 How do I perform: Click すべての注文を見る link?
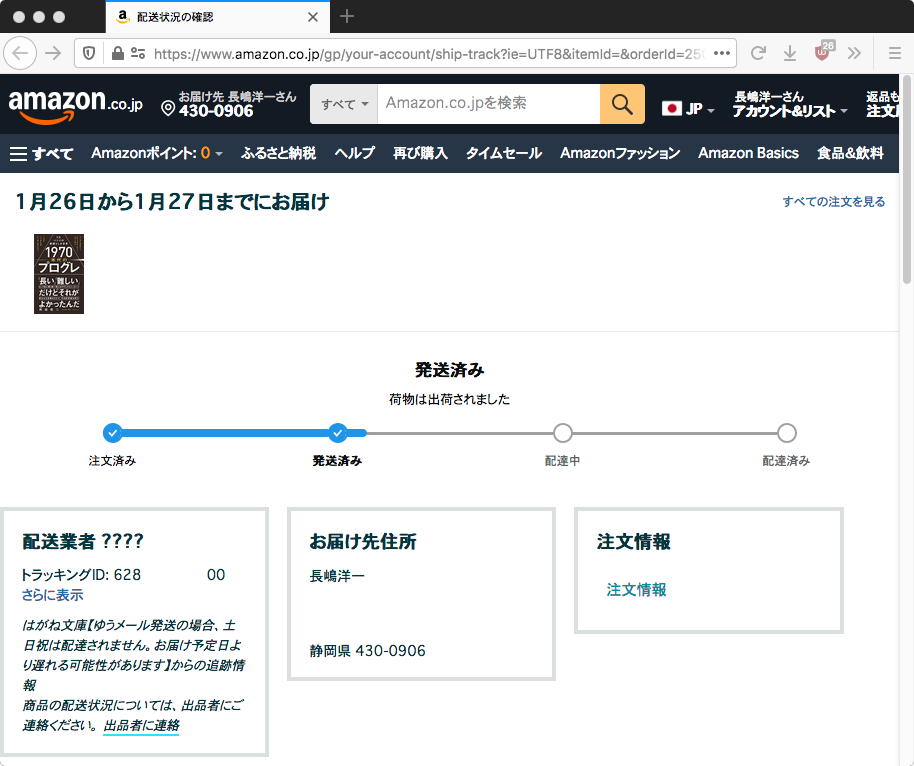coord(834,202)
